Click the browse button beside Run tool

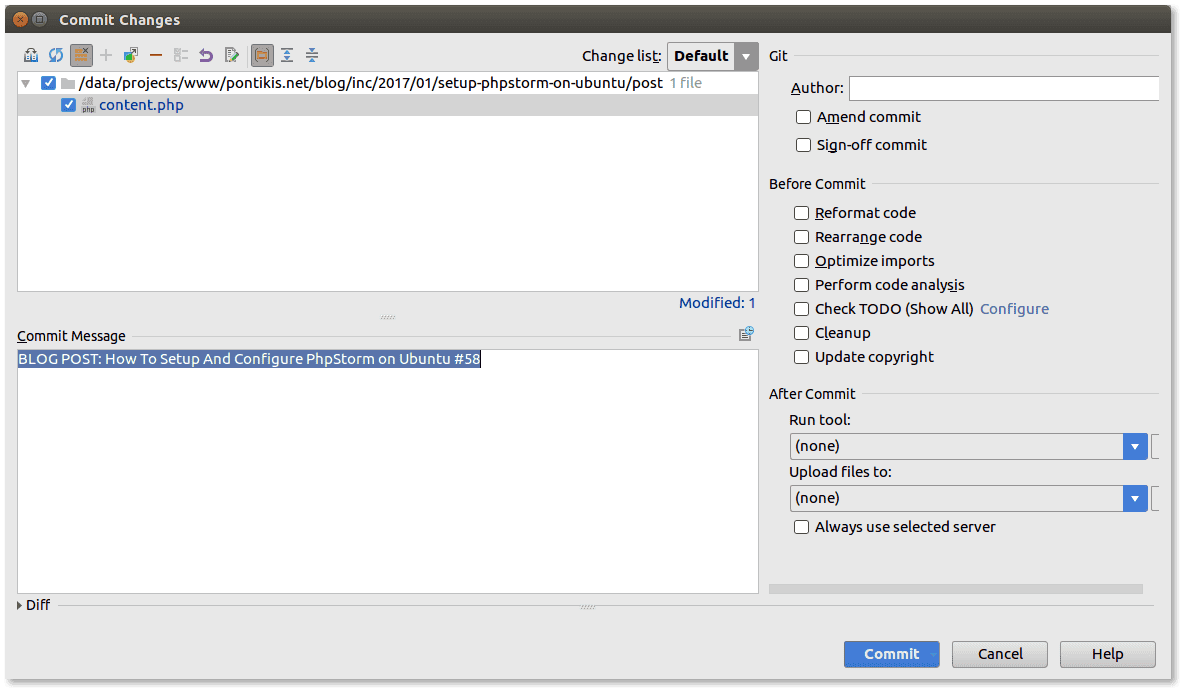click(1155, 446)
